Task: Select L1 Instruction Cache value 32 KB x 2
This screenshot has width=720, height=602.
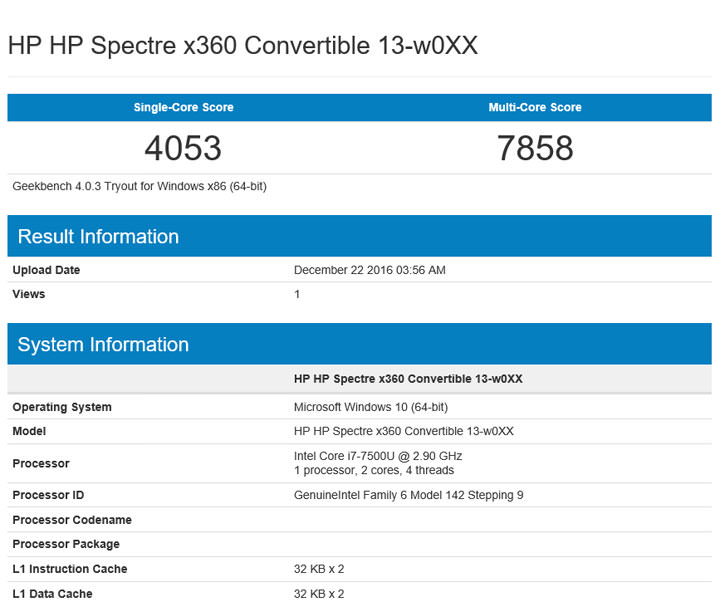Action: coord(319,569)
